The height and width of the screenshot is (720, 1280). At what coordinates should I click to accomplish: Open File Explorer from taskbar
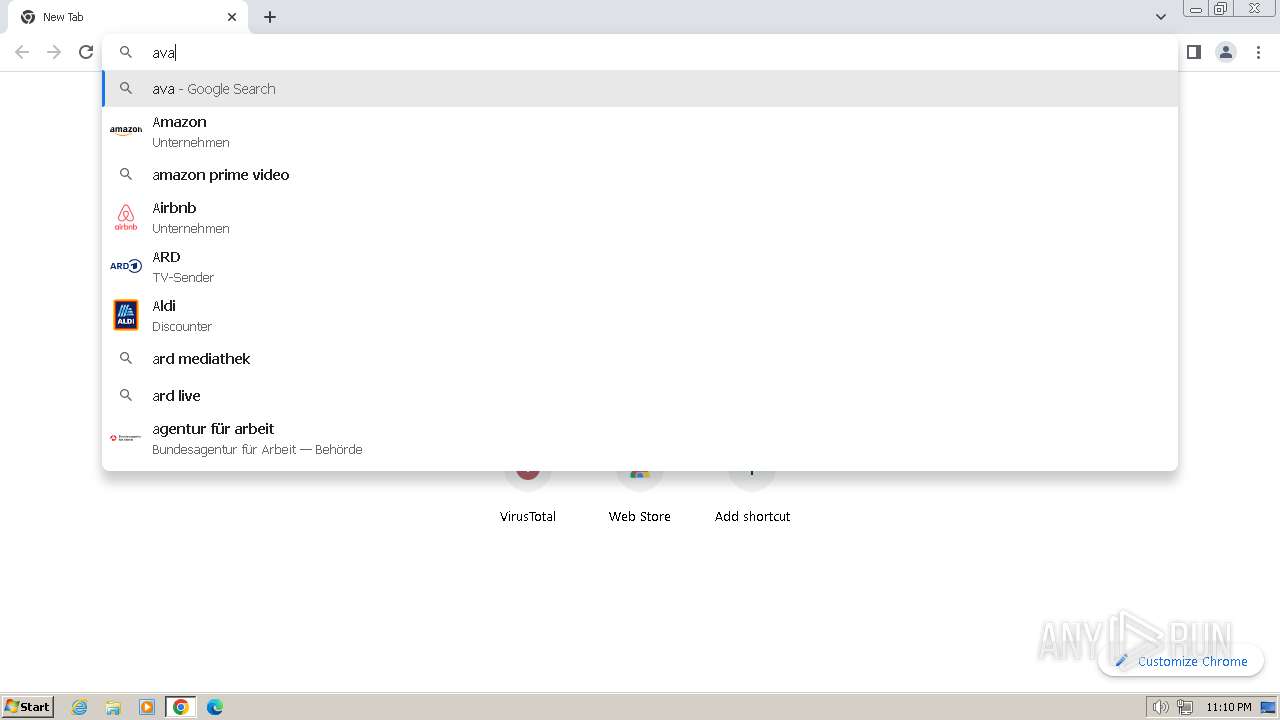pos(113,707)
